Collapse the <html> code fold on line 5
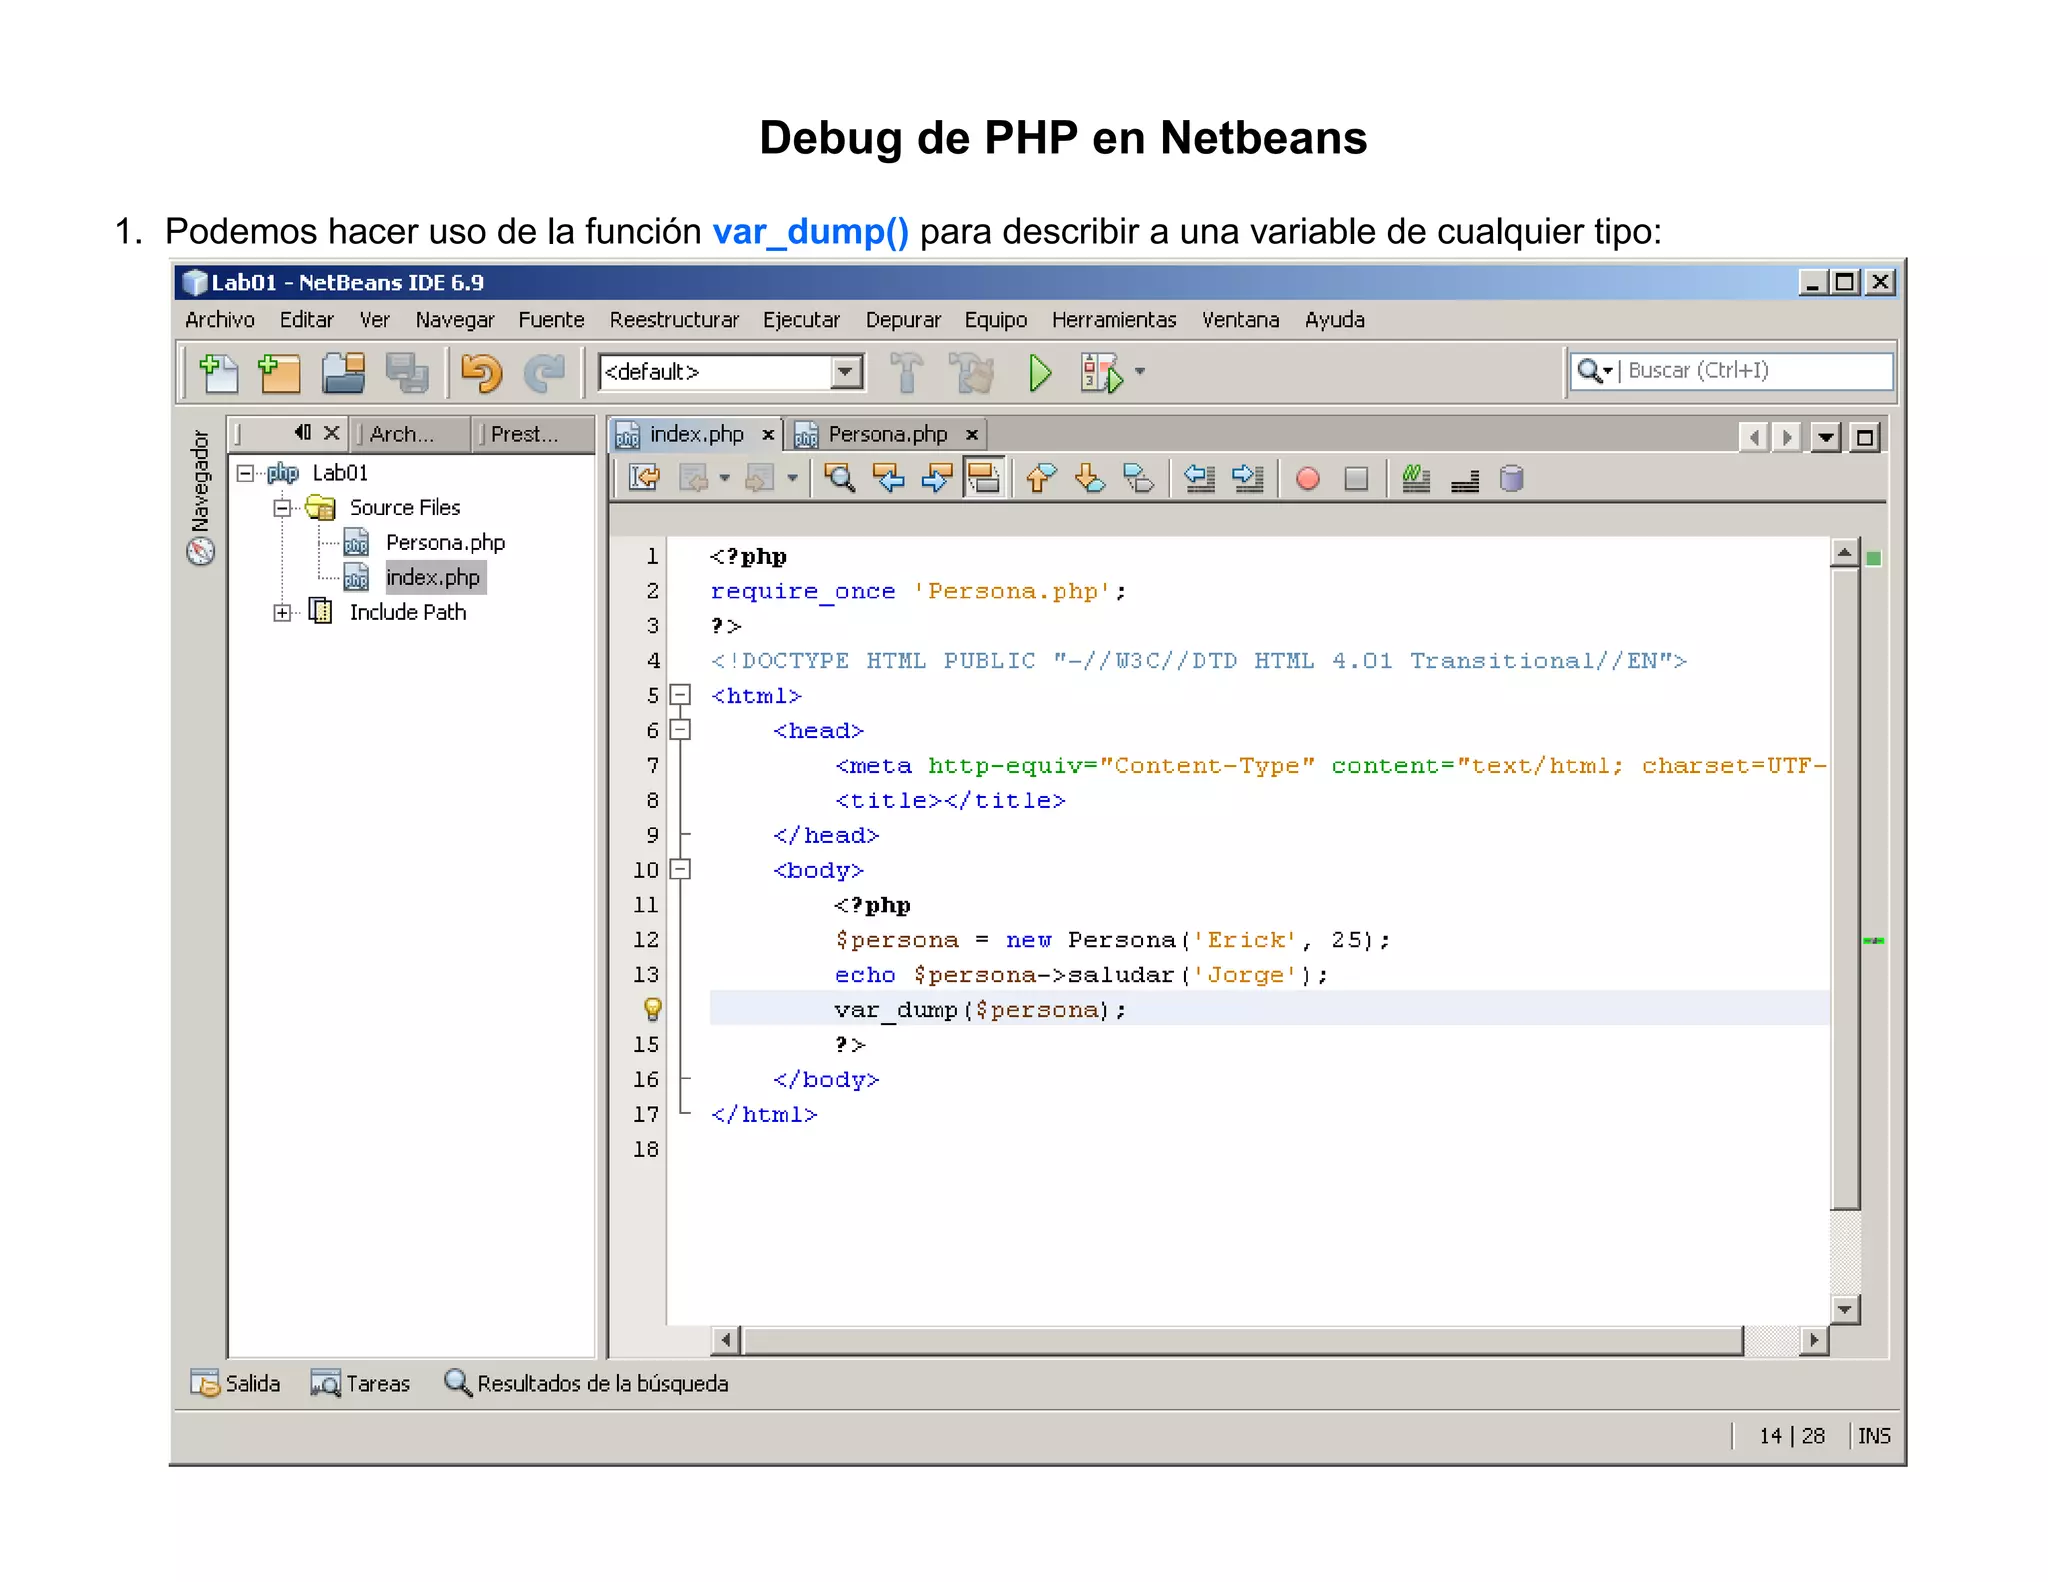 pyautogui.click(x=680, y=694)
